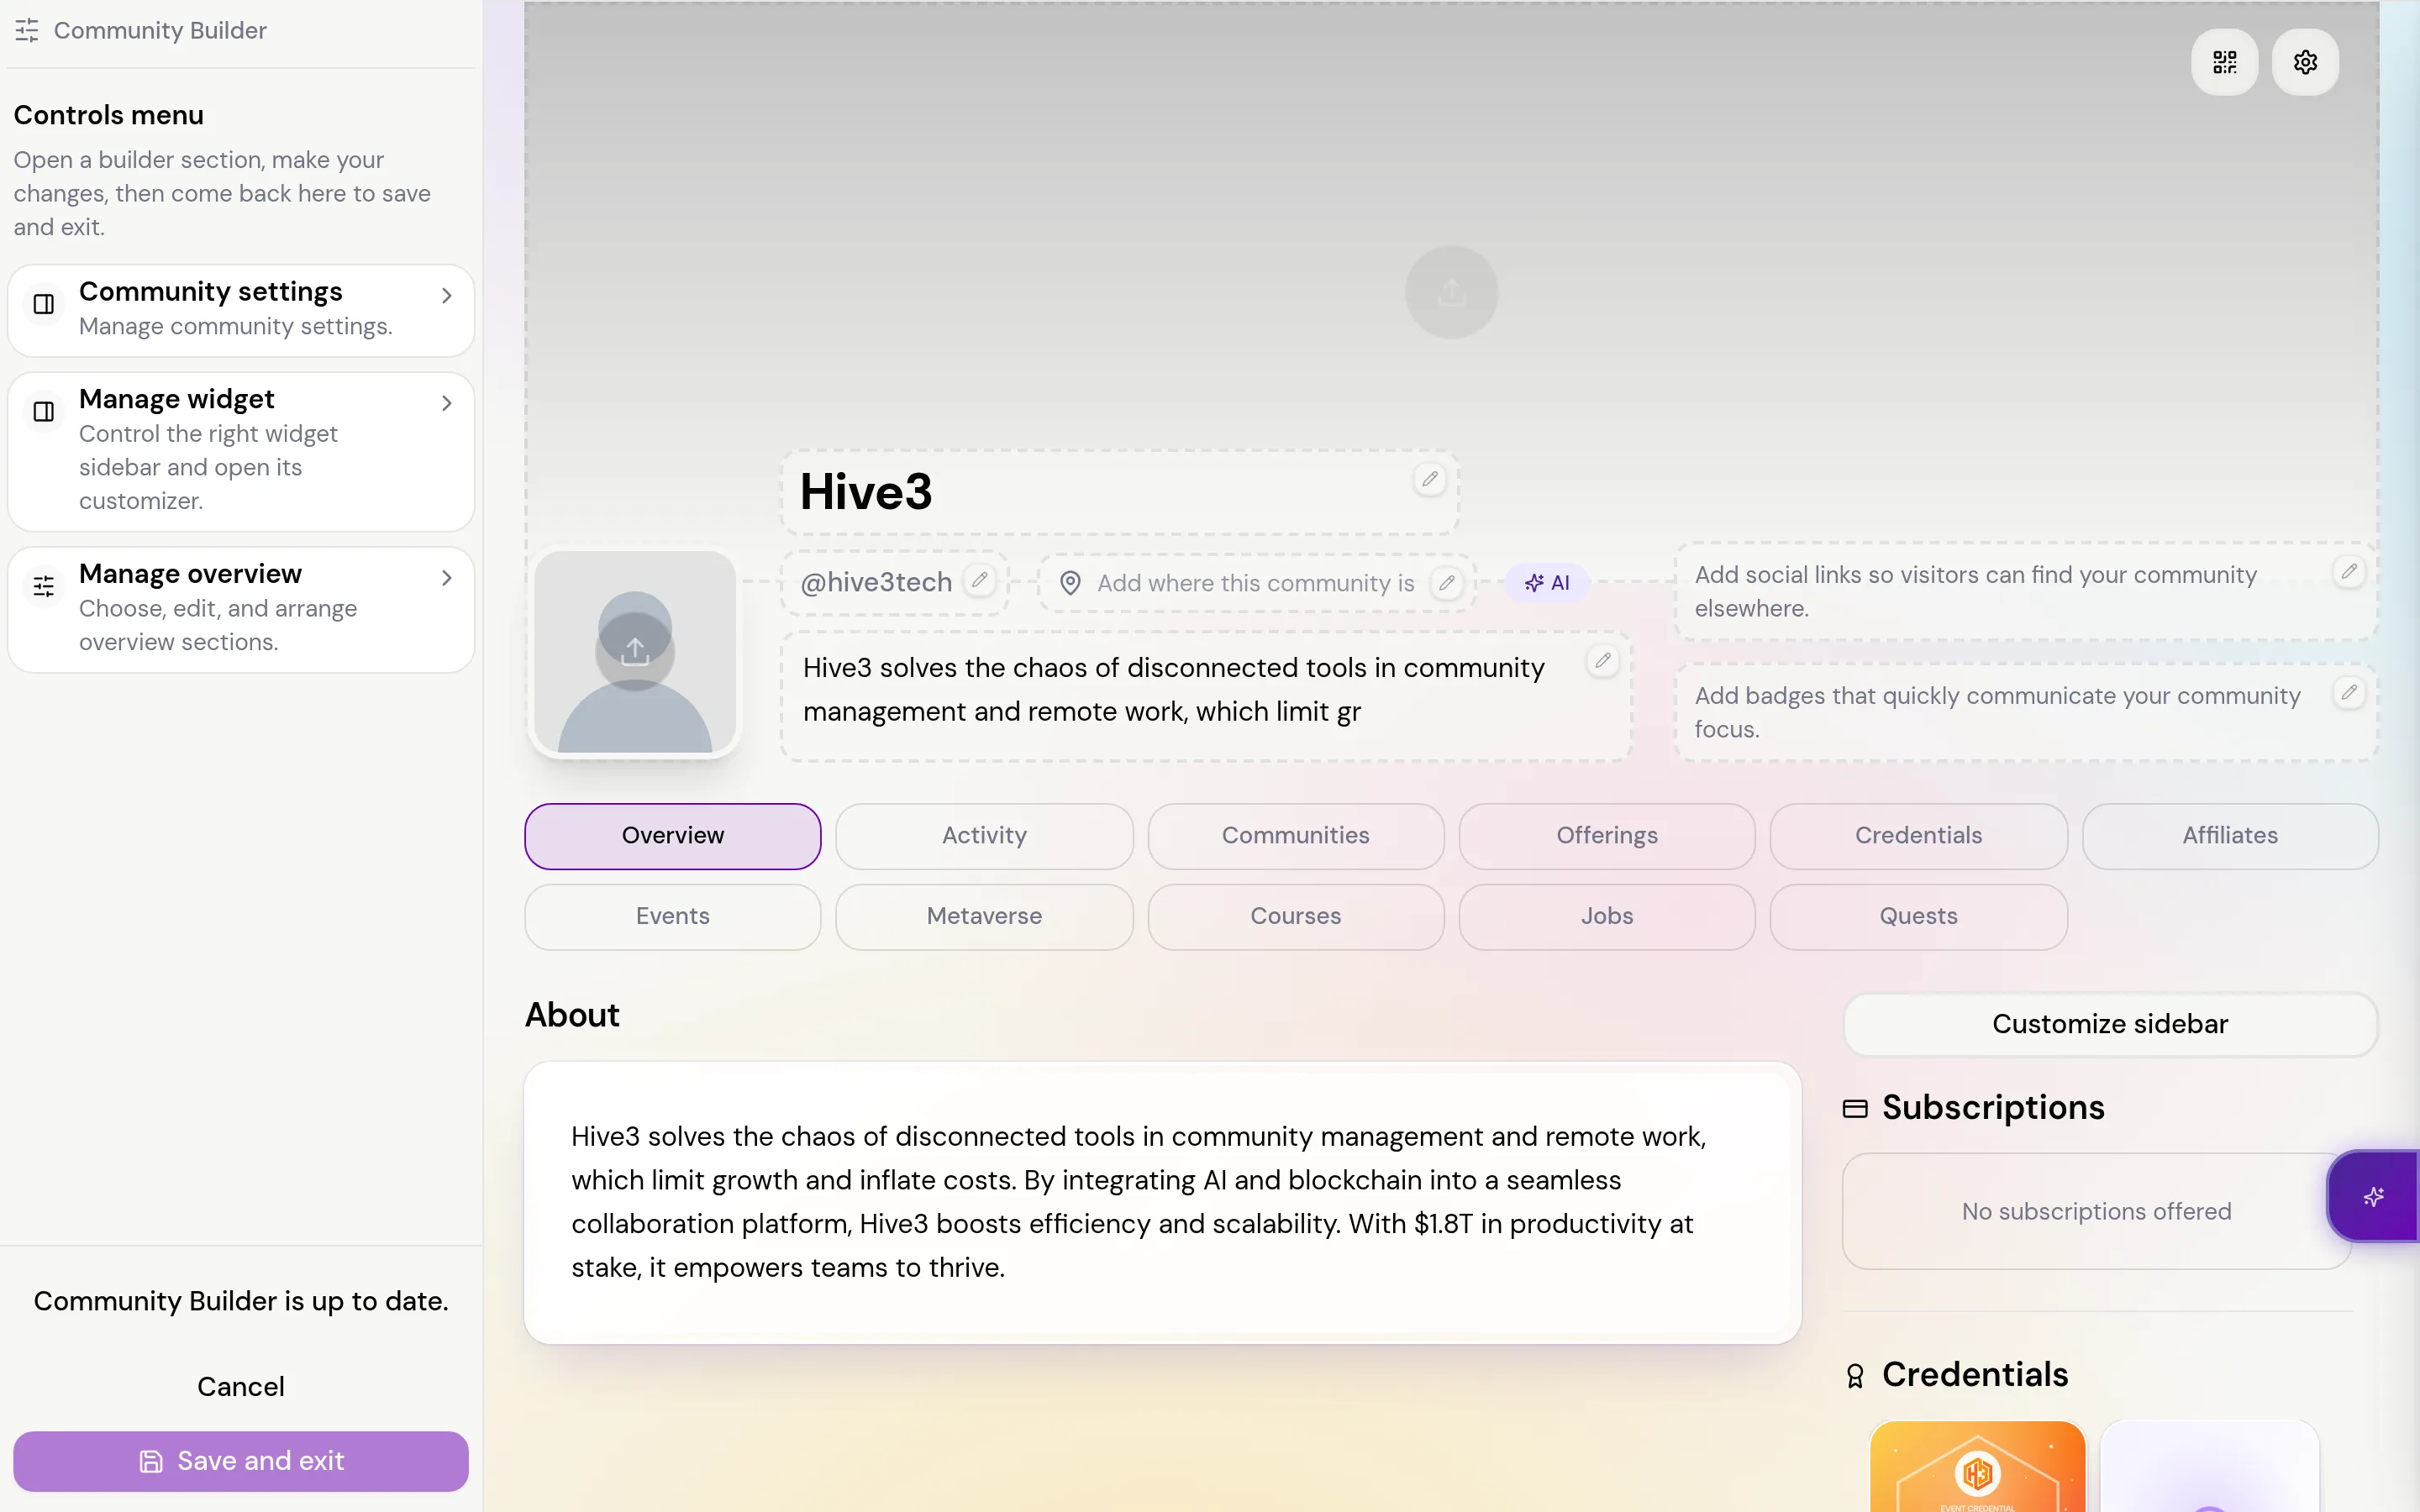
Task: Click the orange event credential thumbnail
Action: [1977, 1466]
